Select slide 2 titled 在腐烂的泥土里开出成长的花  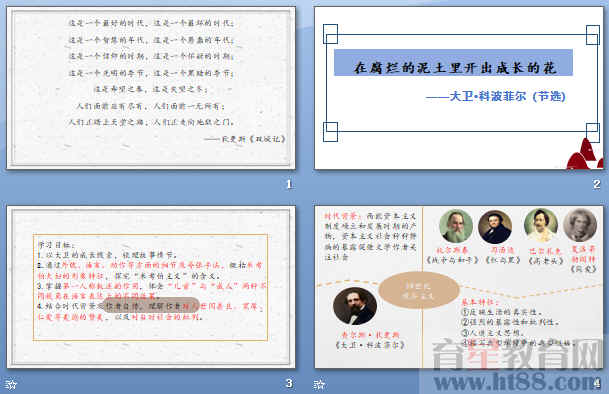point(459,88)
